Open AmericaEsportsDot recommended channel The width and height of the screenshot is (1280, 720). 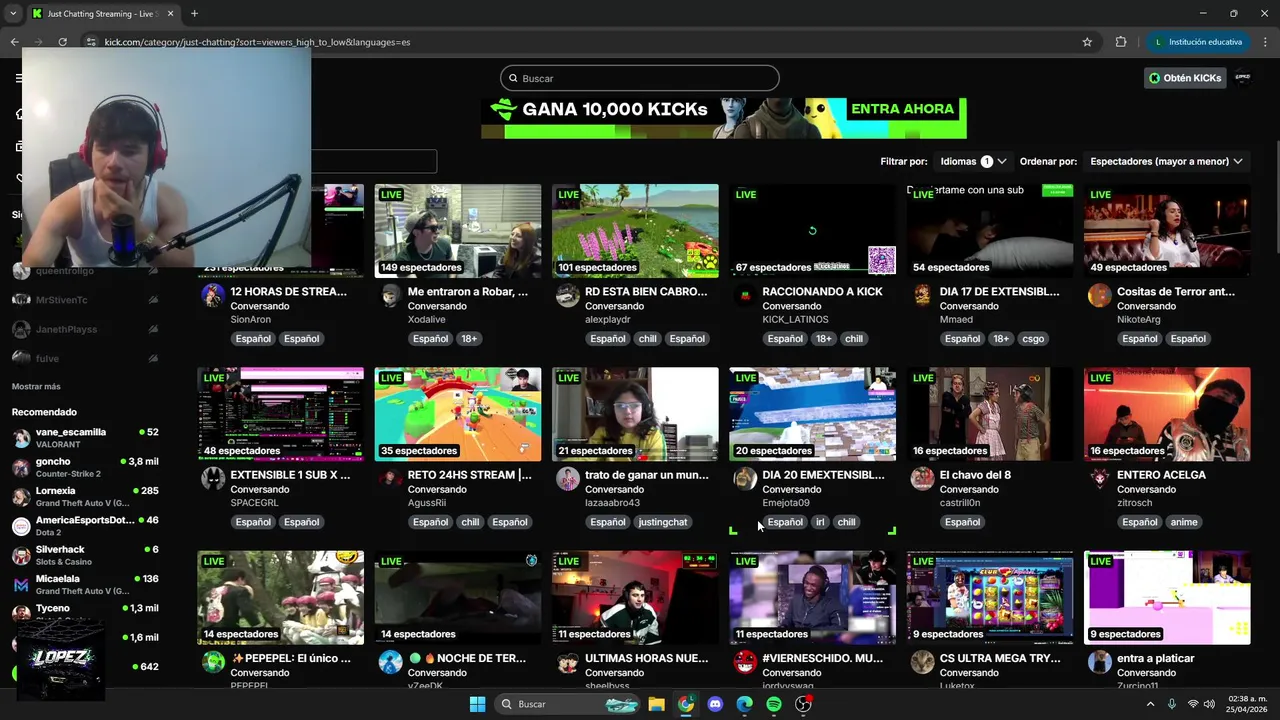coord(85,525)
